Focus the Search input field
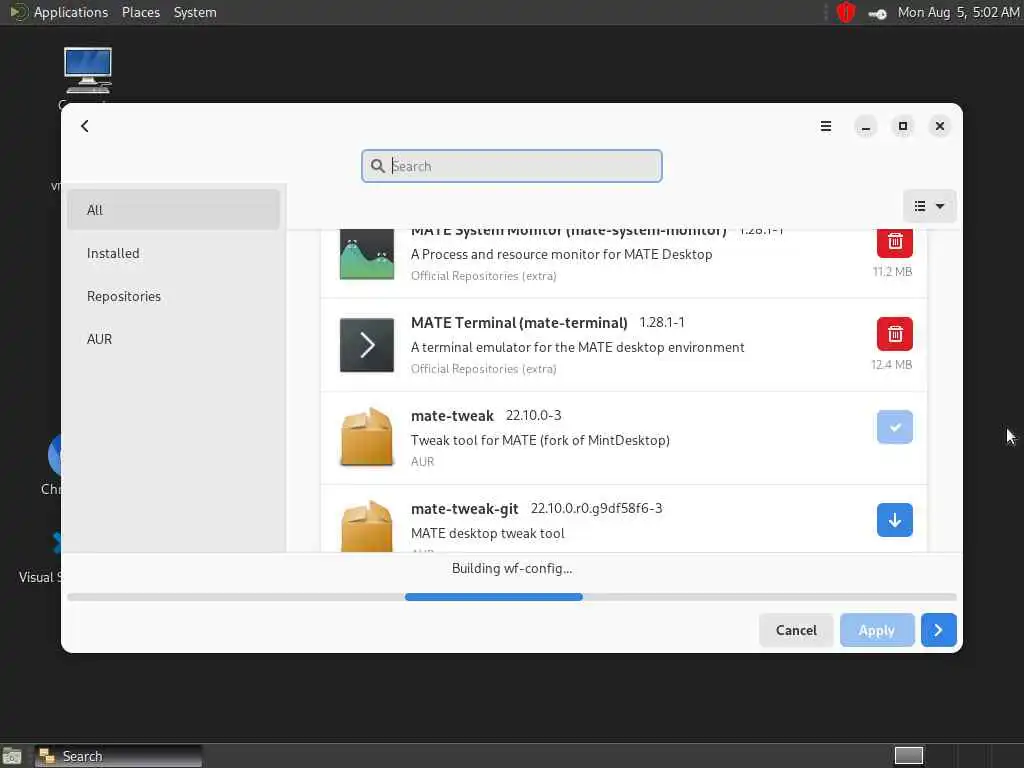Image resolution: width=1024 pixels, height=768 pixels. (511, 166)
